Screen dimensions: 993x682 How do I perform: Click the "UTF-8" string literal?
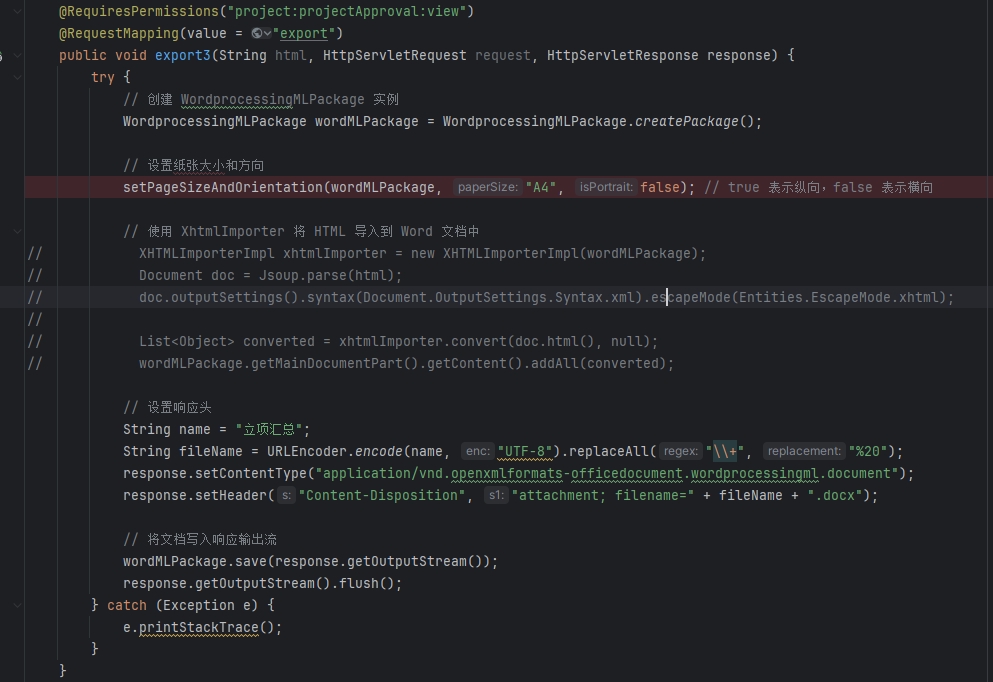[x=525, y=452]
